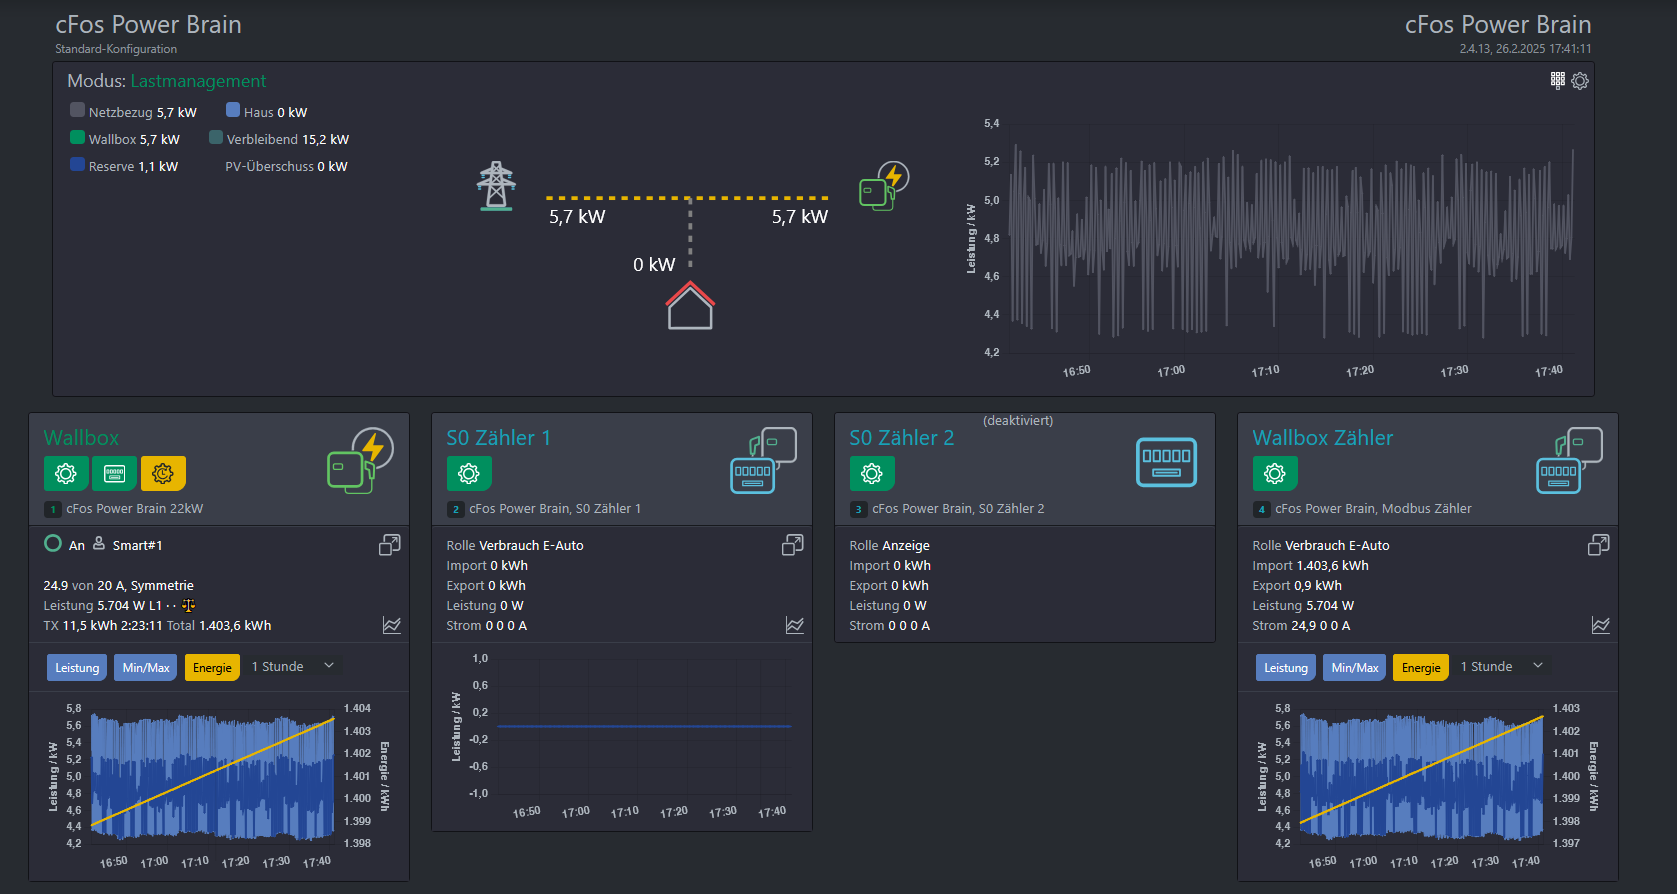The image size is (1677, 894).
Task: Toggle Reserve legend entry
Action: (x=124, y=166)
